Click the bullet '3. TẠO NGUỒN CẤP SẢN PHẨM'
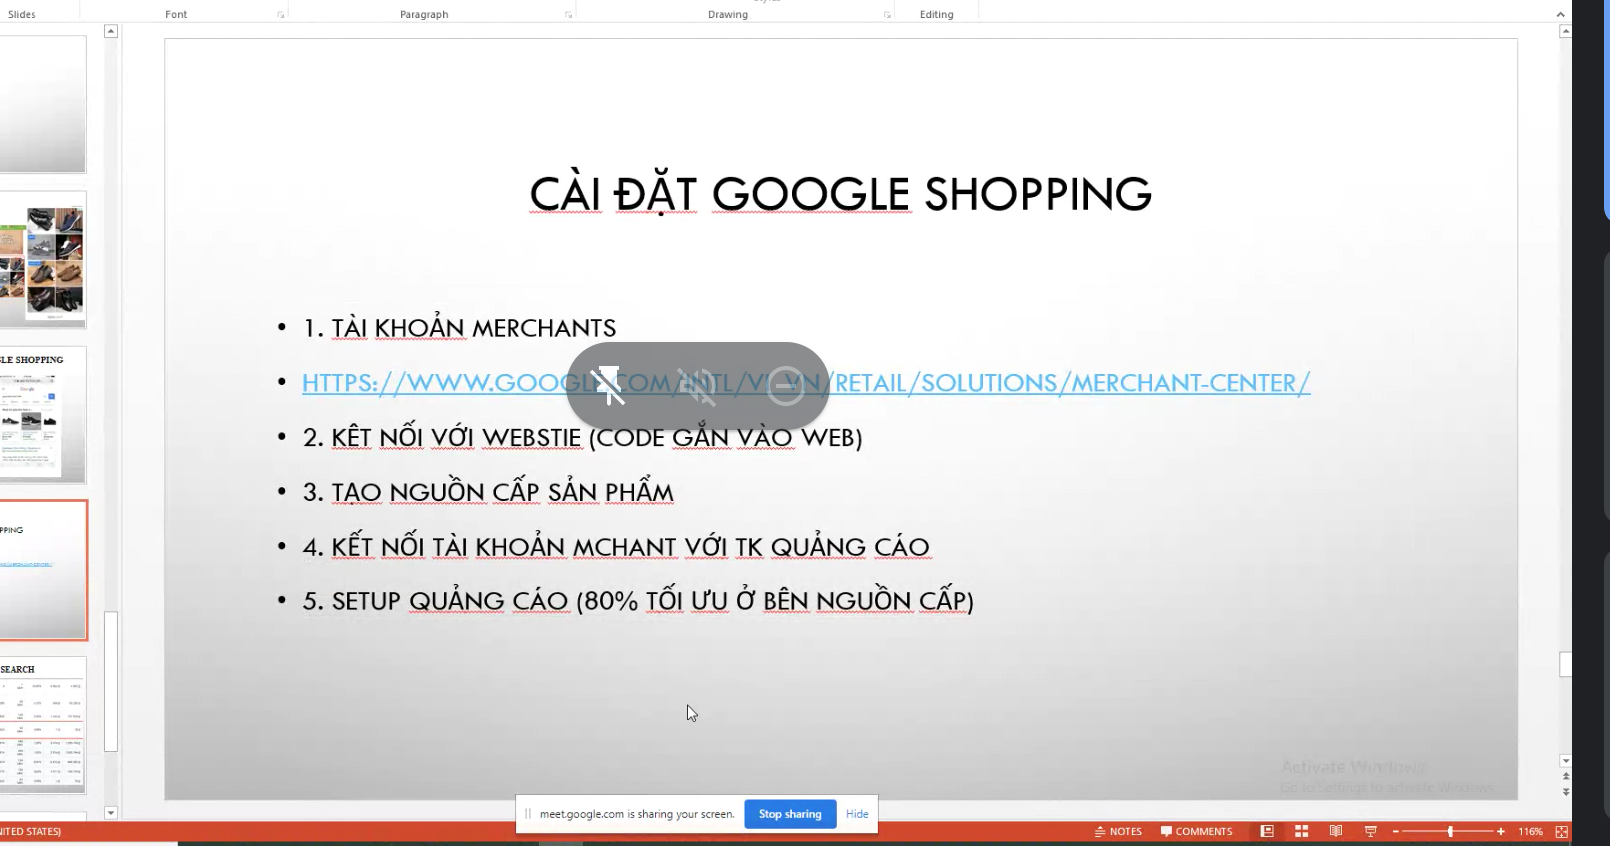This screenshot has width=1610, height=846. coord(488,492)
